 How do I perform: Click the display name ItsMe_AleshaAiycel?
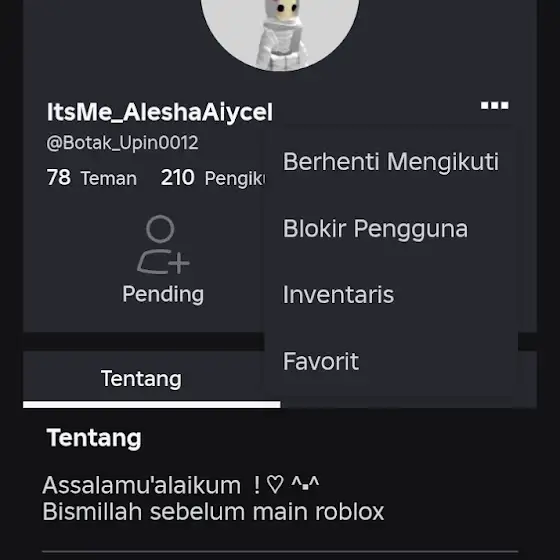(x=160, y=112)
